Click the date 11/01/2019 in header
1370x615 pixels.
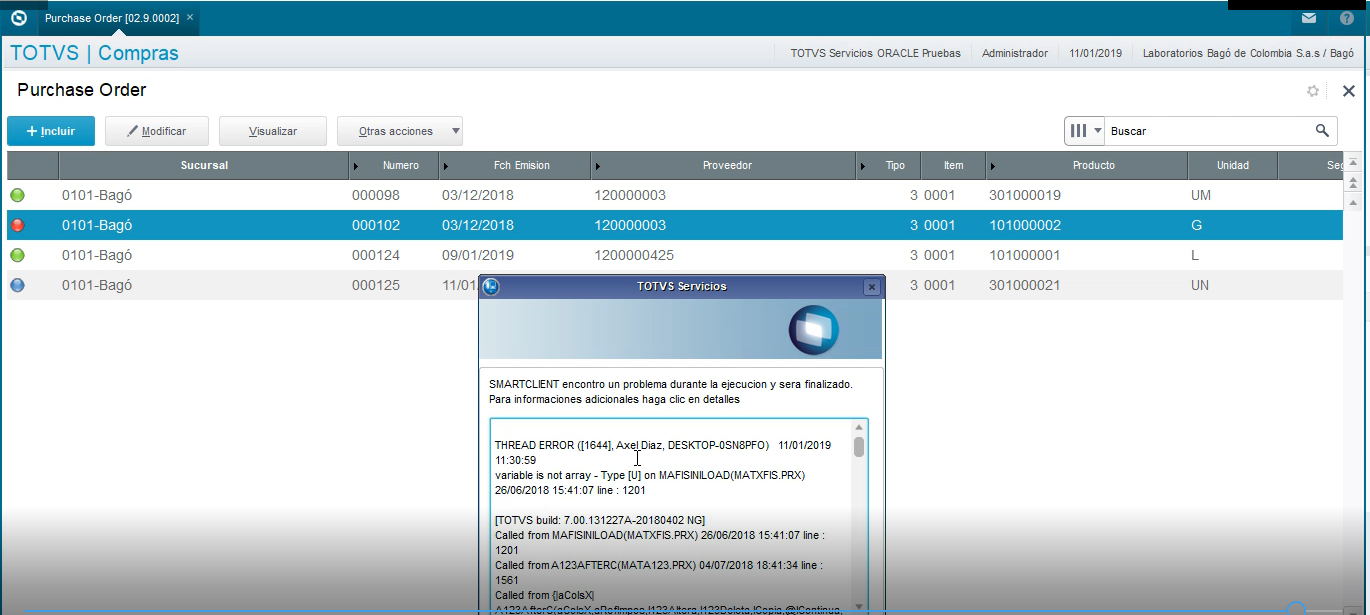tap(1095, 53)
